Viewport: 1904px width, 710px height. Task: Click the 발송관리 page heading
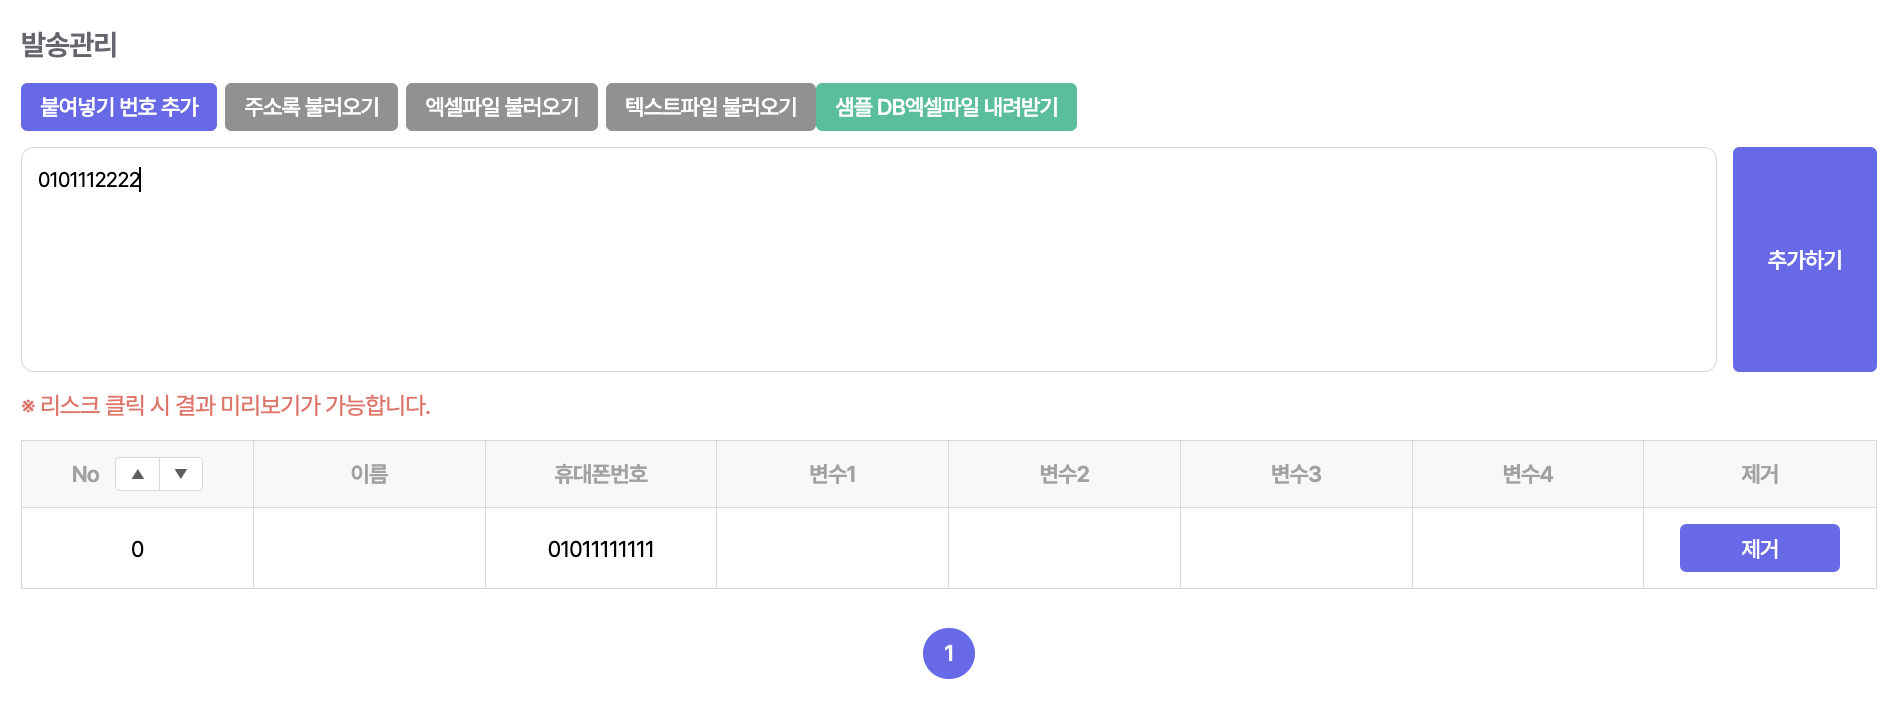(69, 45)
